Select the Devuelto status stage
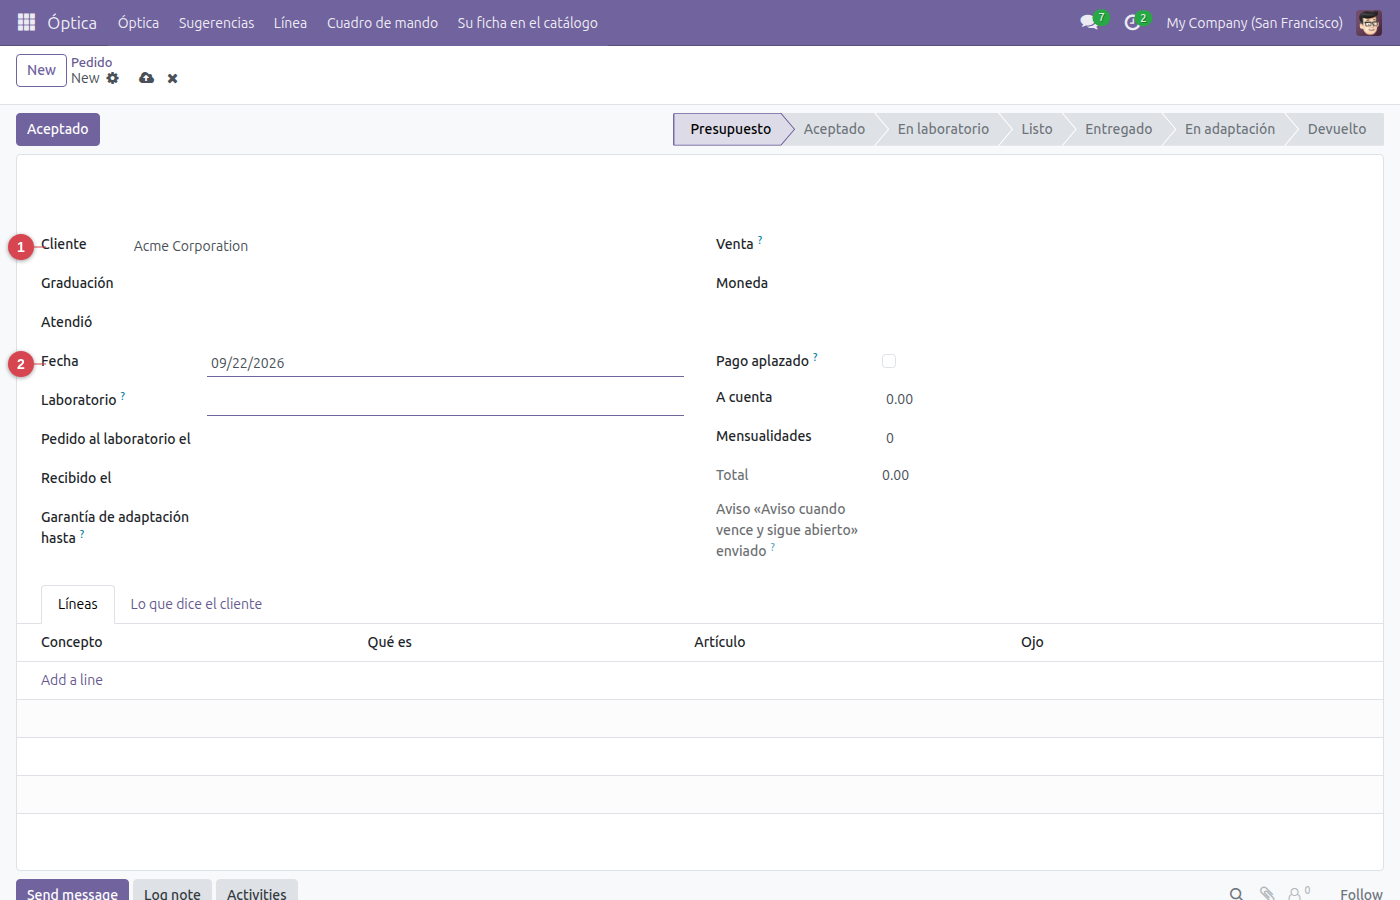Viewport: 1400px width, 900px height. tap(1336, 129)
